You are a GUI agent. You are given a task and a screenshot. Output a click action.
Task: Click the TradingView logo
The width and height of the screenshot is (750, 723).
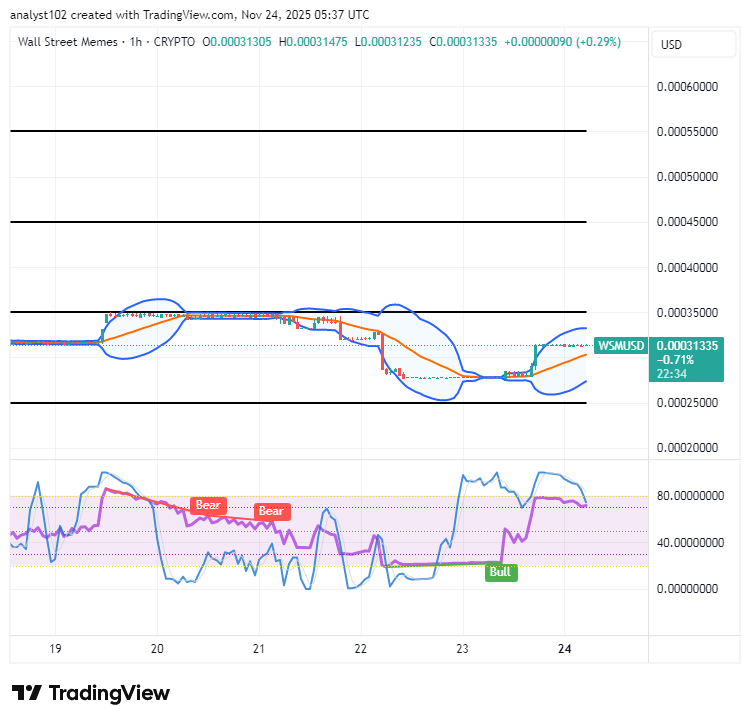(x=90, y=693)
